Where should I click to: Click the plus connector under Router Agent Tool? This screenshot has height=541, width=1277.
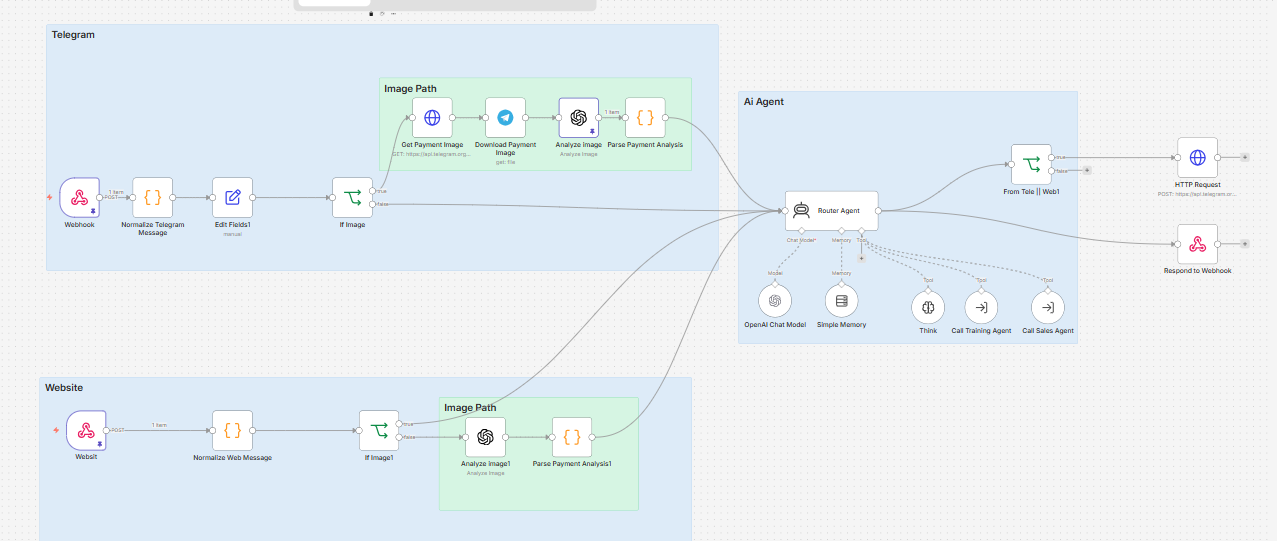[862, 257]
